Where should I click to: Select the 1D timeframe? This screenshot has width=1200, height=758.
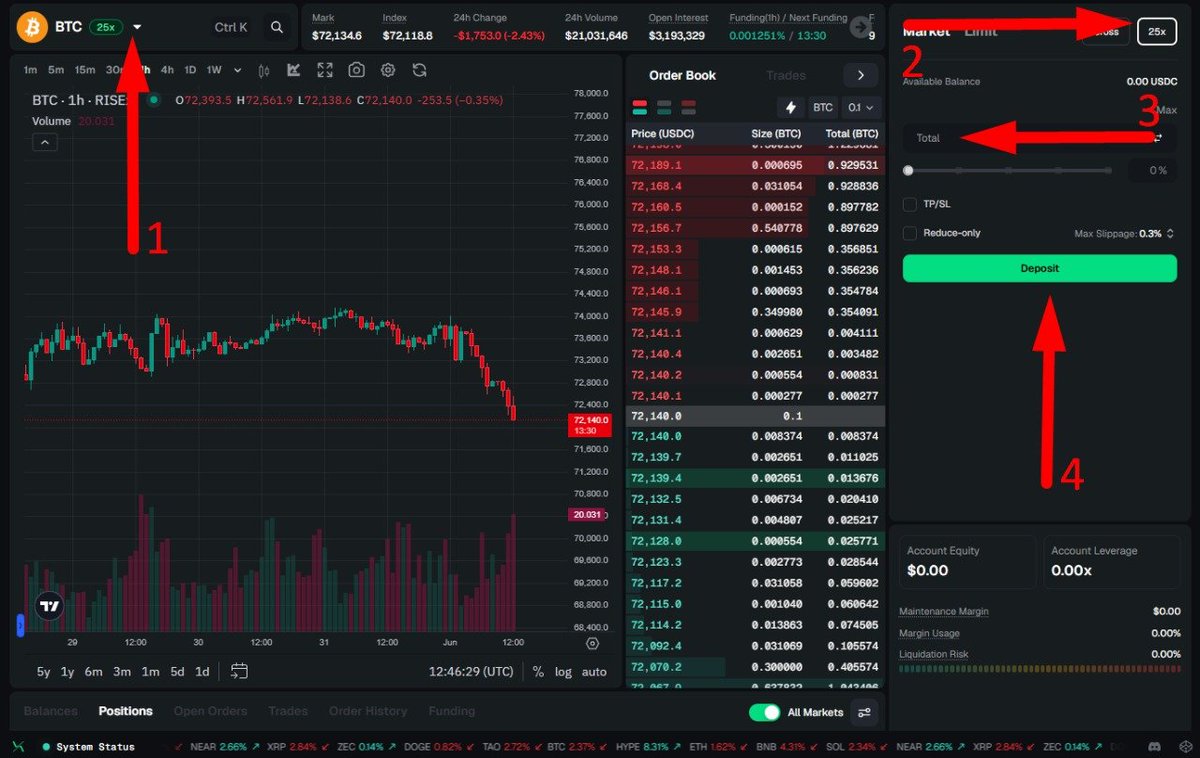tap(190, 70)
